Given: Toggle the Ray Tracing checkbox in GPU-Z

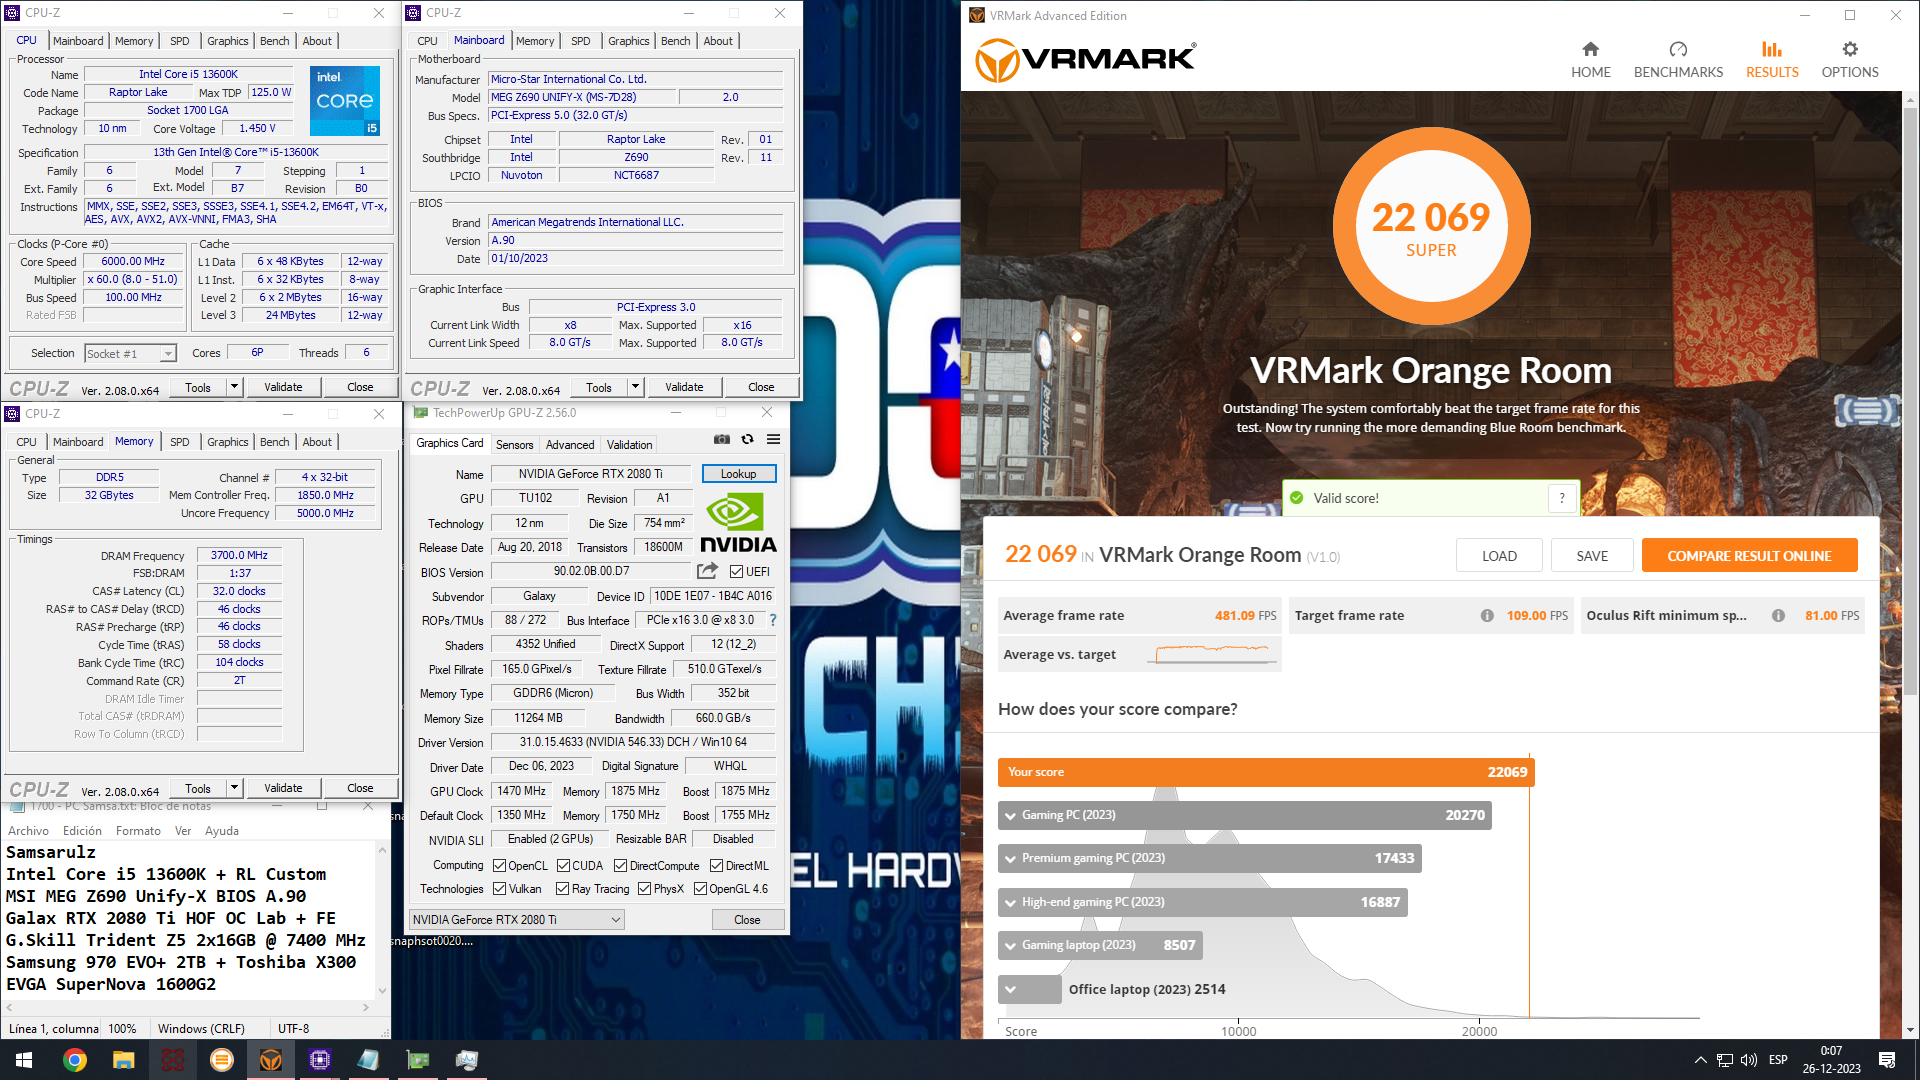Looking at the screenshot, I should click(562, 889).
